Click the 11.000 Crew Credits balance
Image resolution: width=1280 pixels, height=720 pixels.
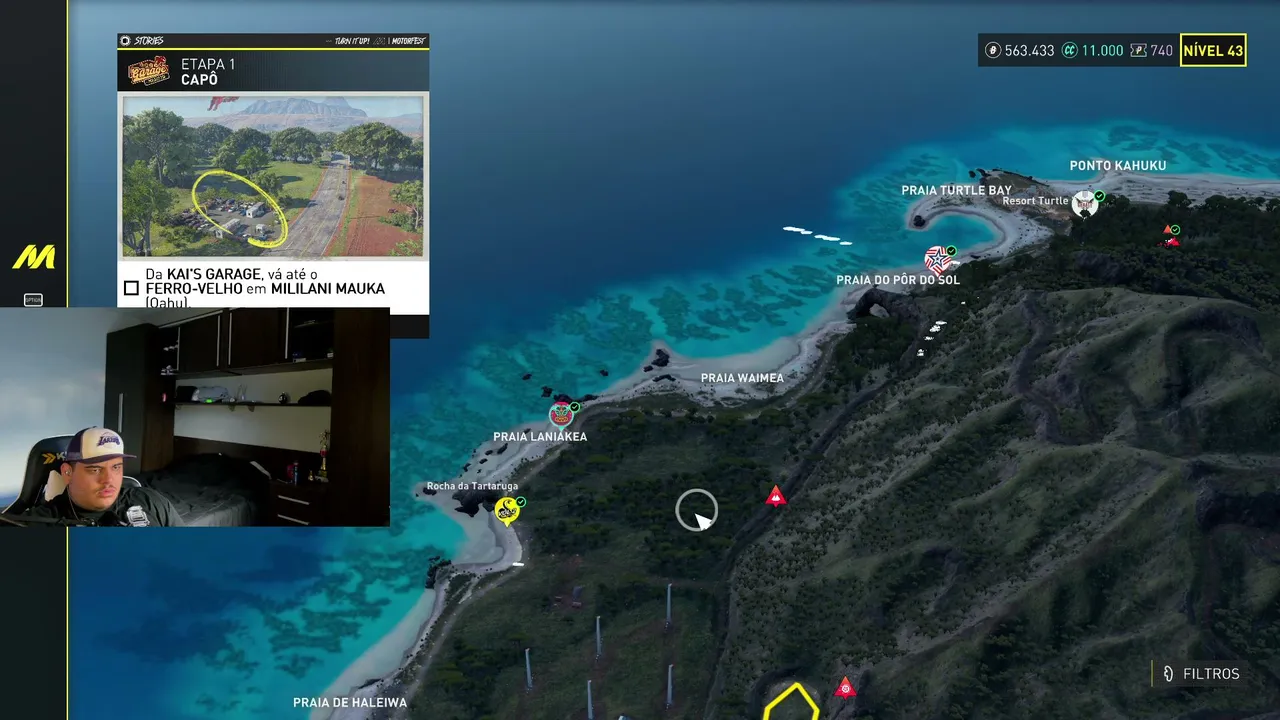point(1102,50)
